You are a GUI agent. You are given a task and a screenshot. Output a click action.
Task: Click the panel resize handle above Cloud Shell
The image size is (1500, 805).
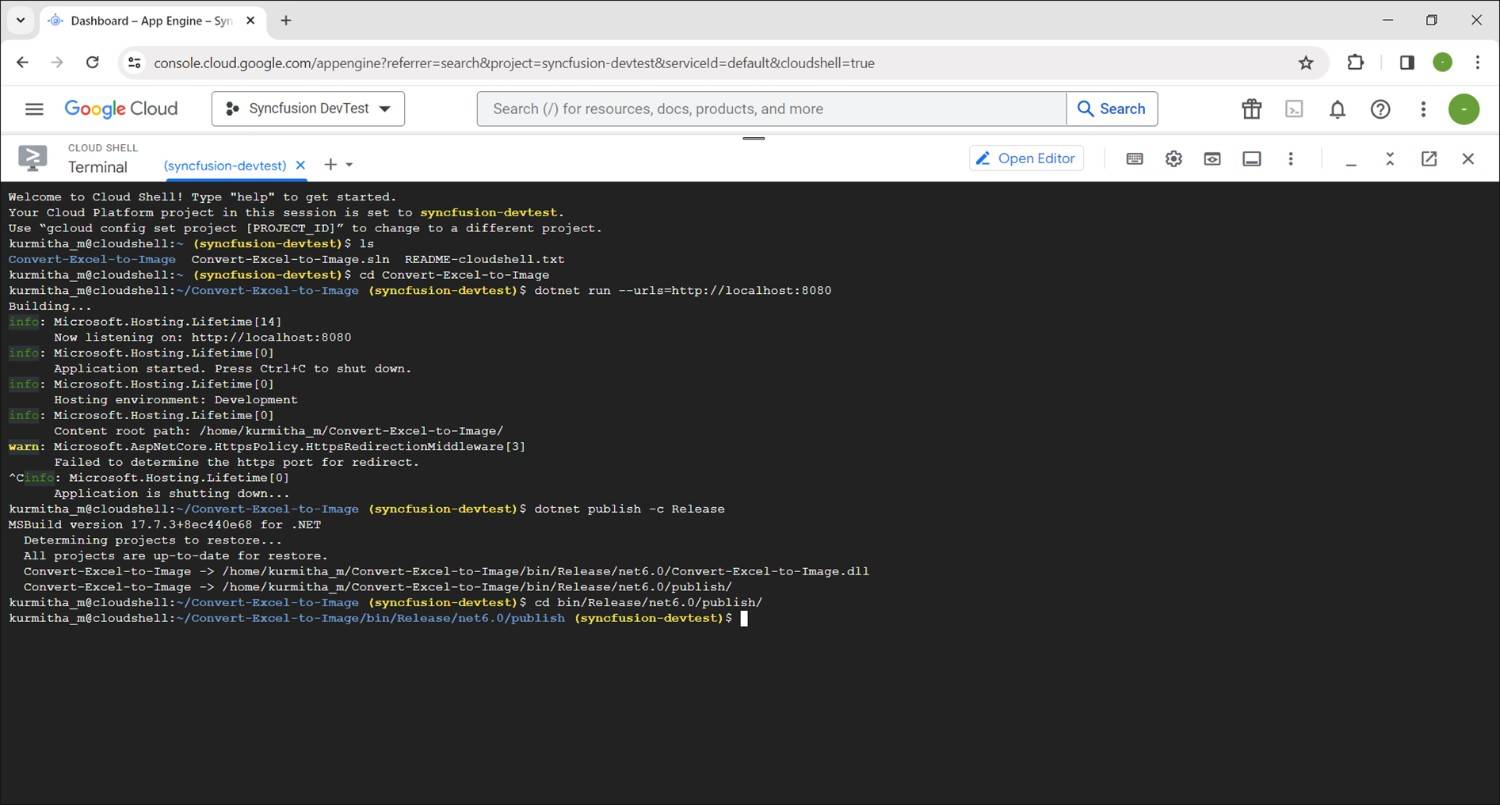[x=753, y=138]
